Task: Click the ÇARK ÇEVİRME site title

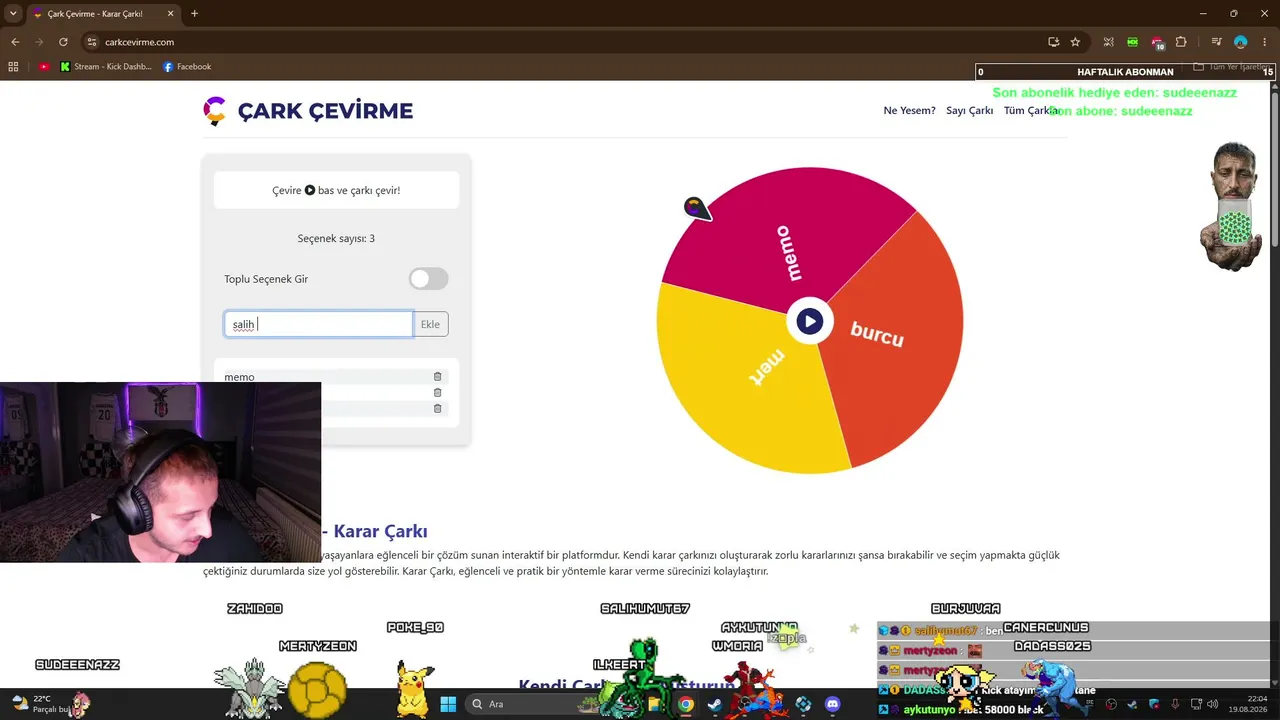Action: coord(325,111)
